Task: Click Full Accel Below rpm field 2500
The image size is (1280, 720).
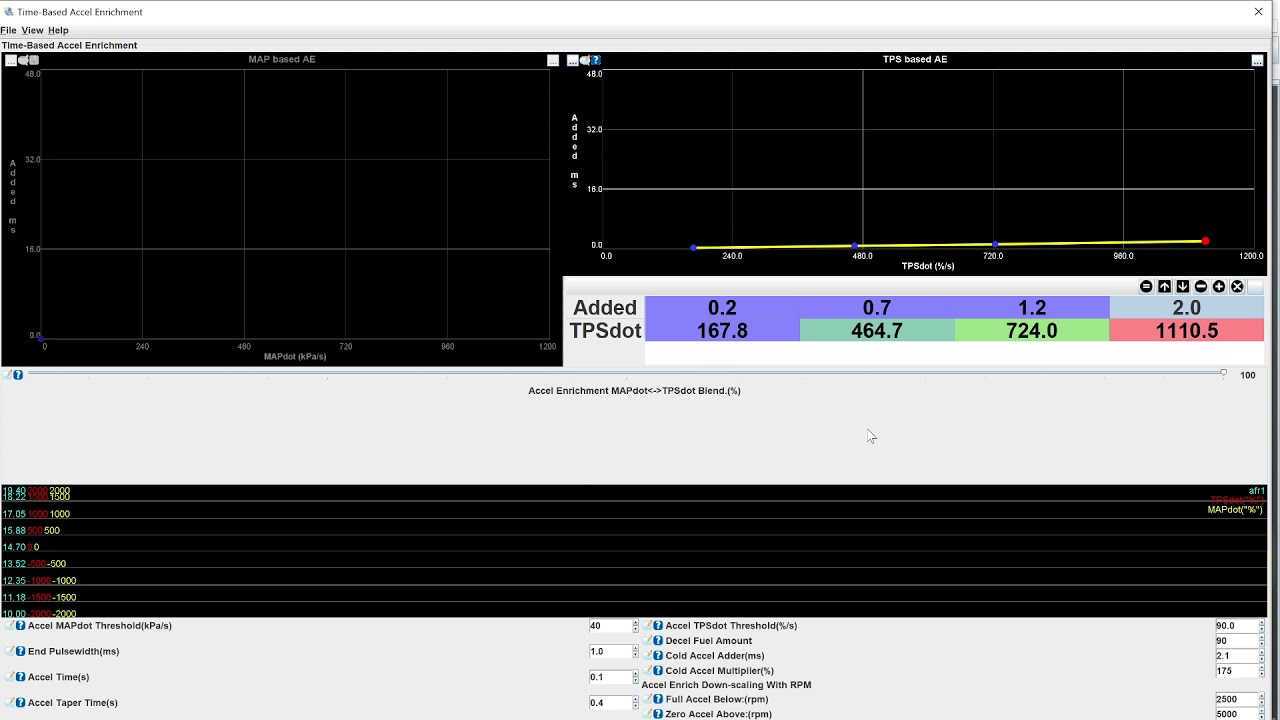Action: (x=1236, y=699)
